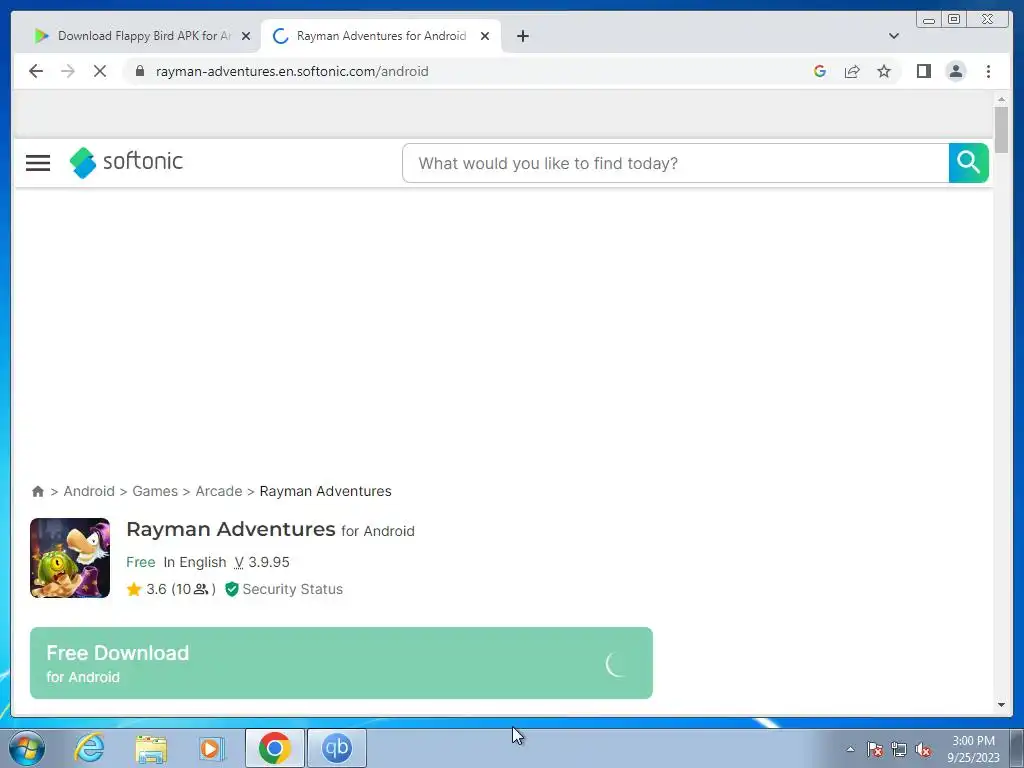Screen dimensions: 1024x768
Task: Open the Windows Start button
Action: click(27, 748)
